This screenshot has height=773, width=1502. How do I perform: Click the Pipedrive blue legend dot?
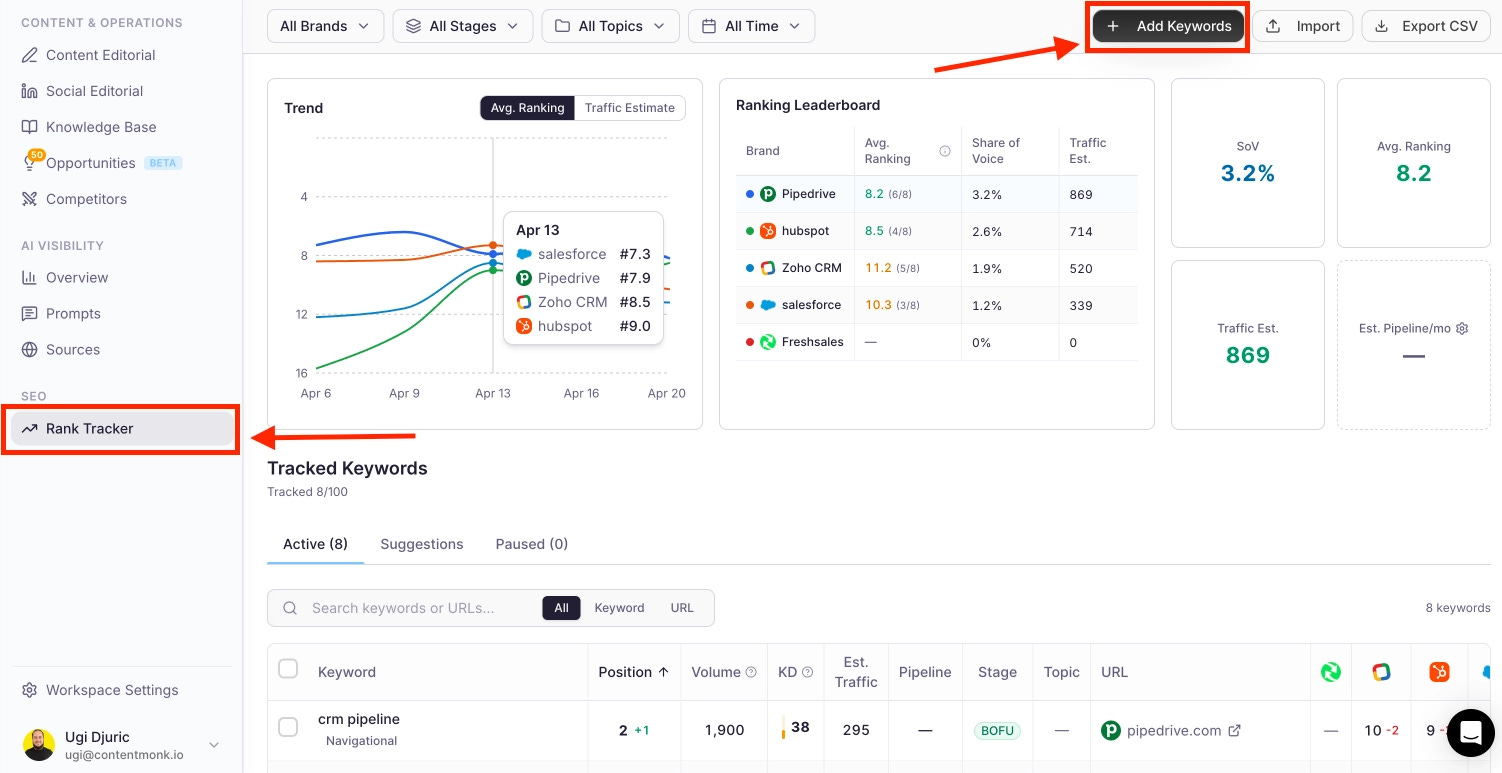click(750, 194)
